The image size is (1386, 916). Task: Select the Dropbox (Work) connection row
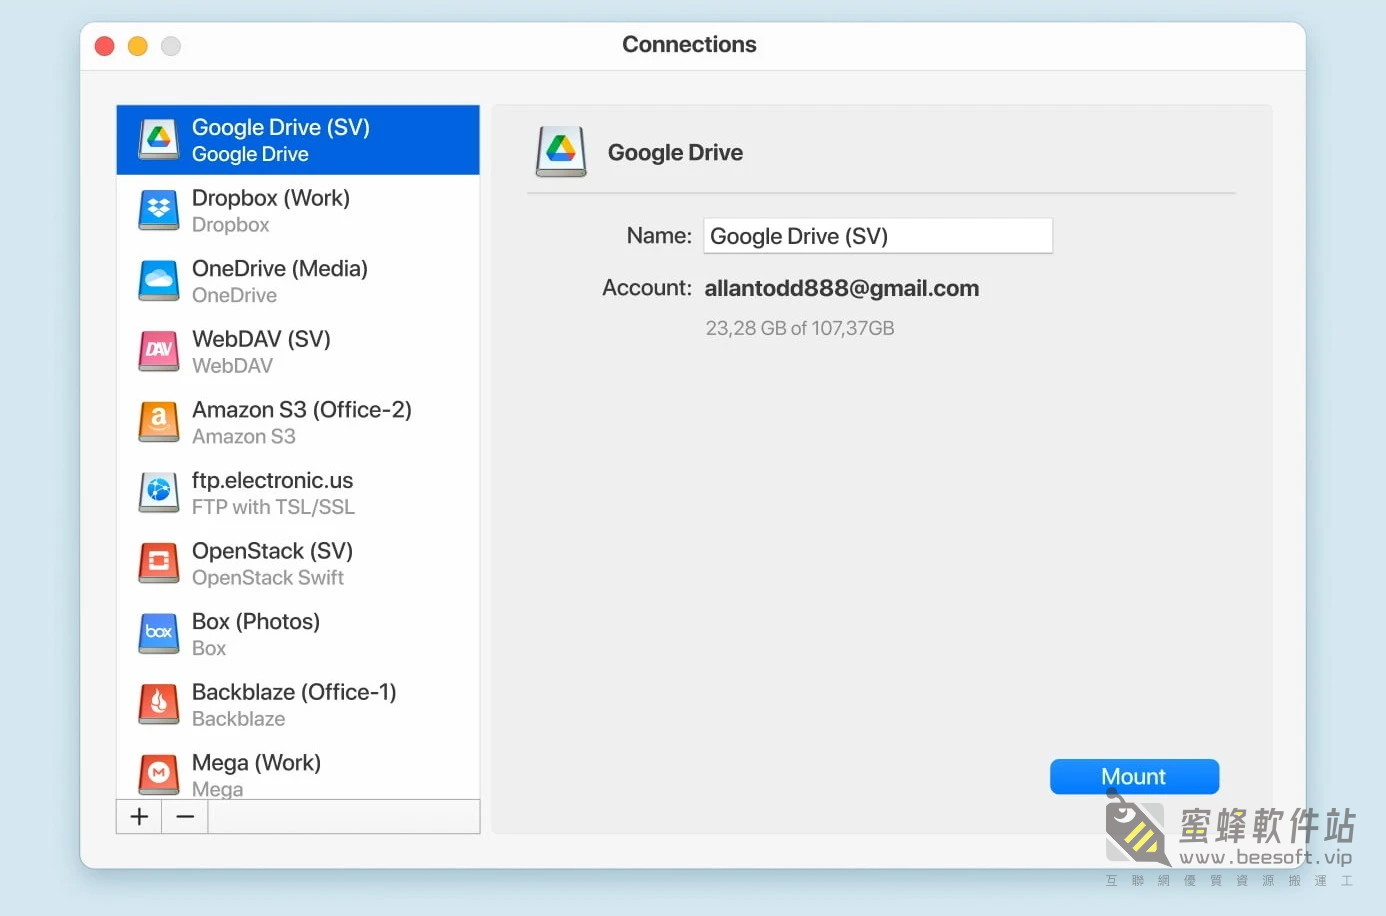tap(298, 210)
